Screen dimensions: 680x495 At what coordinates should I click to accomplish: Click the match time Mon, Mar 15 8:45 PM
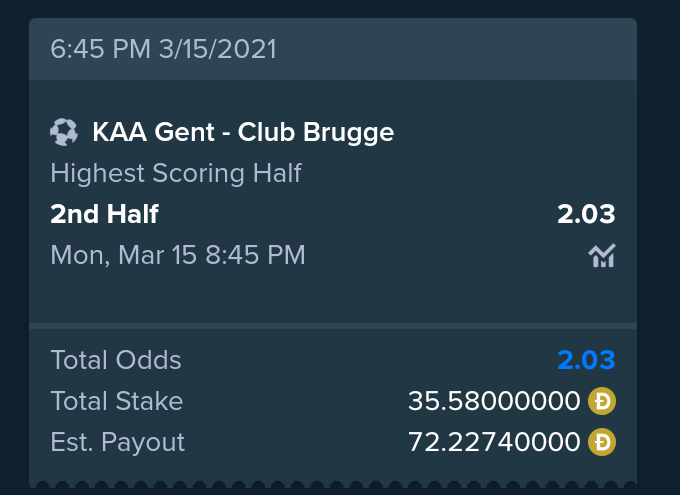coord(178,255)
